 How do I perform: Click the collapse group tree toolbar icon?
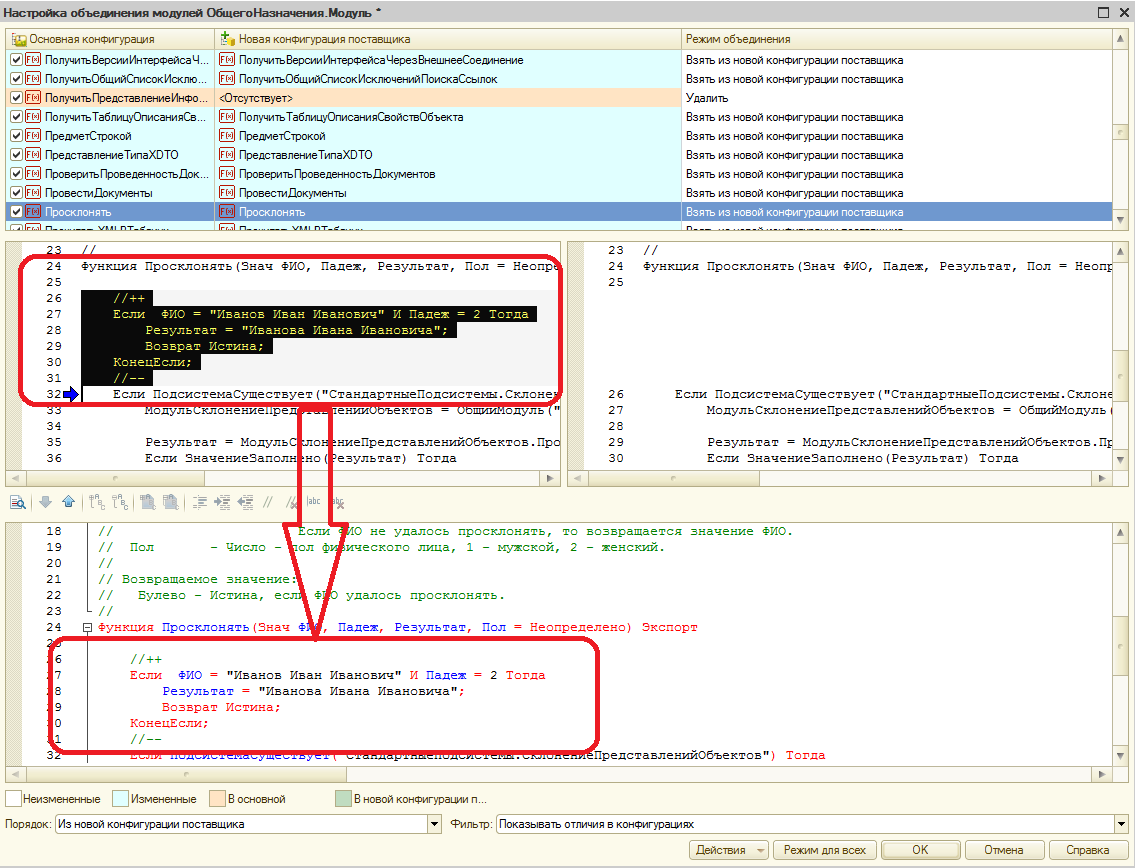120,502
